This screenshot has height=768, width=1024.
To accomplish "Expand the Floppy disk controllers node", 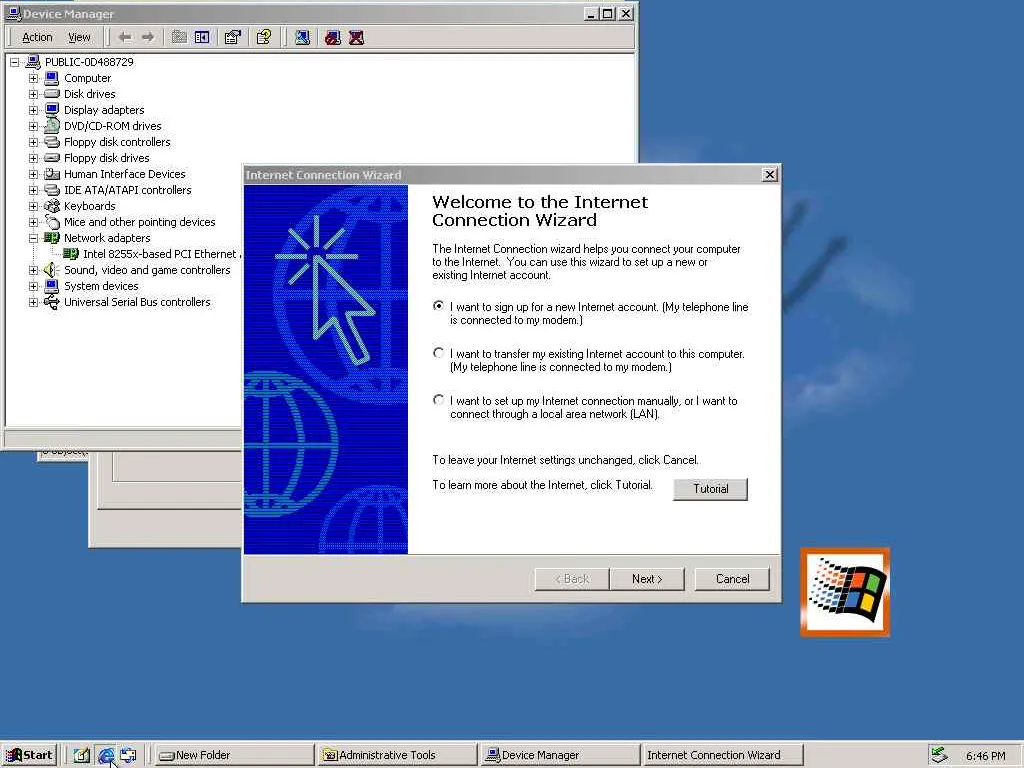I will (33, 142).
